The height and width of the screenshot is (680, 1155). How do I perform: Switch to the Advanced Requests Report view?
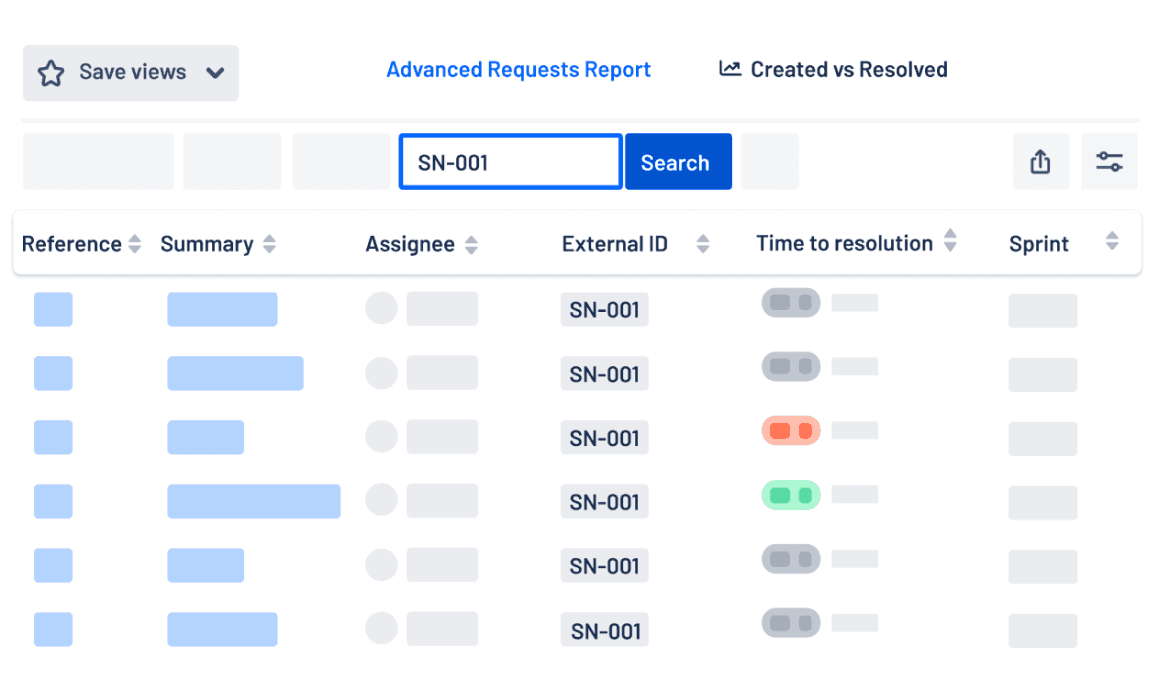pos(518,68)
